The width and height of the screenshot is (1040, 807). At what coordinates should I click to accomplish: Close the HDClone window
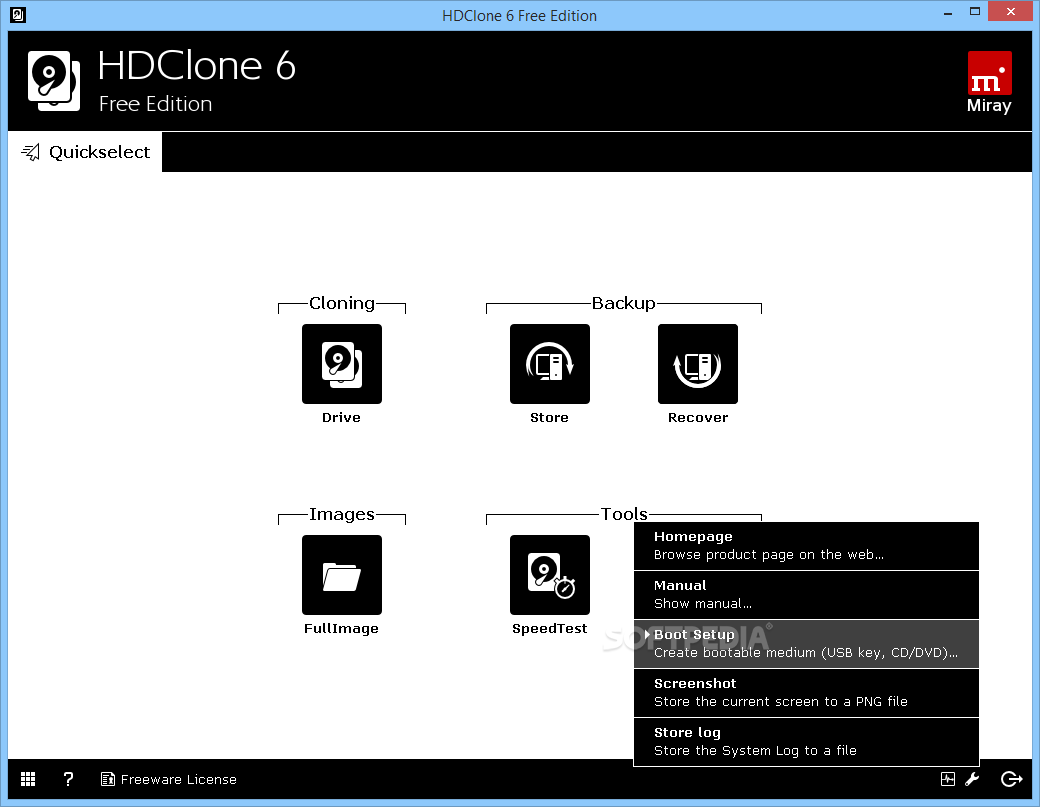(1011, 11)
